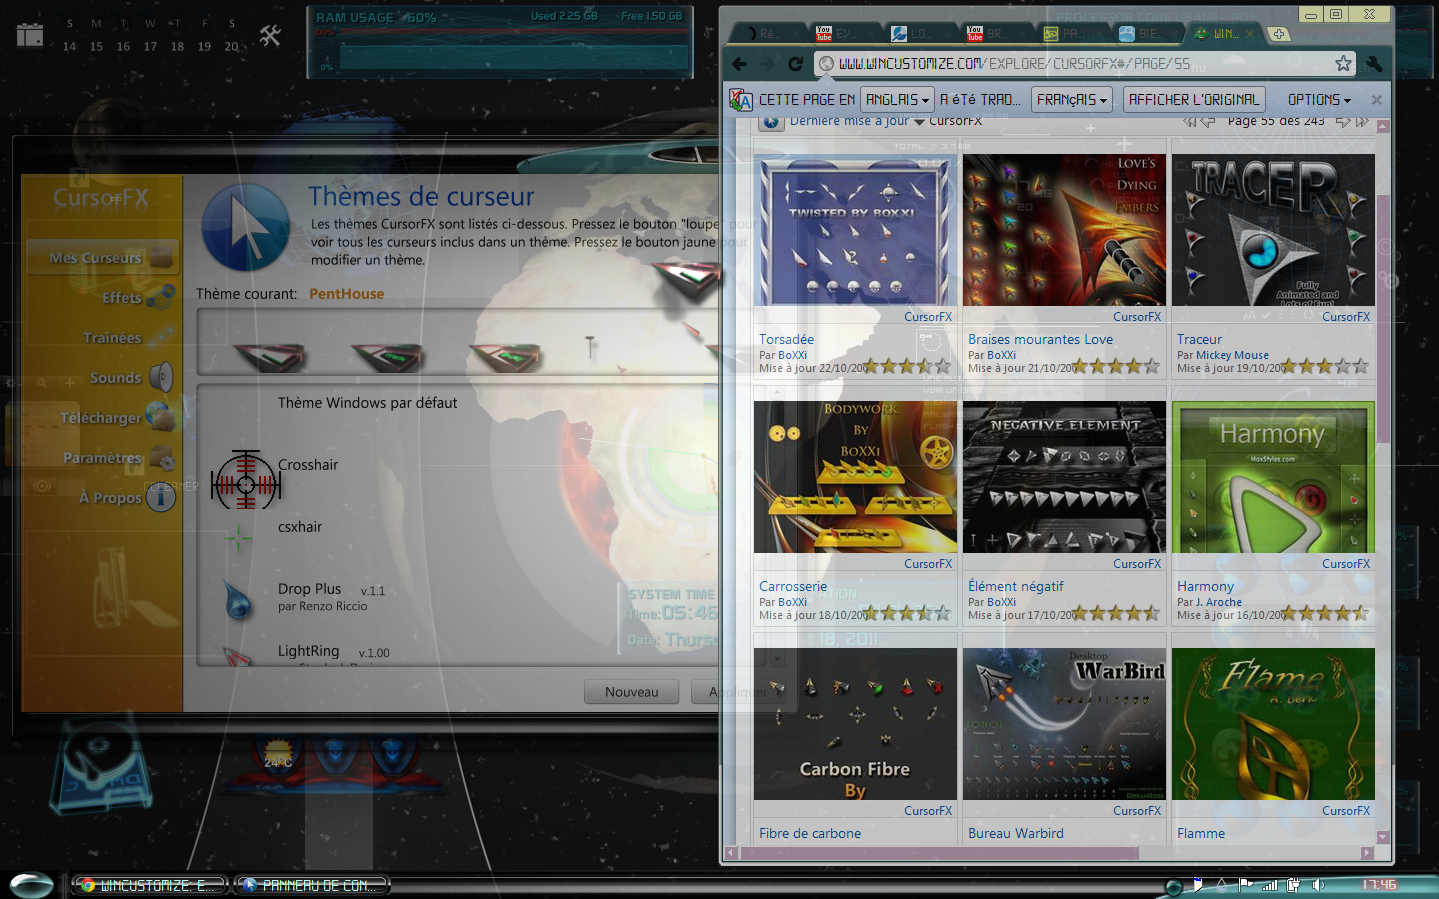Image resolution: width=1439 pixels, height=899 pixels.
Task: Open the volume control in the system tray
Action: pyautogui.click(x=1319, y=885)
